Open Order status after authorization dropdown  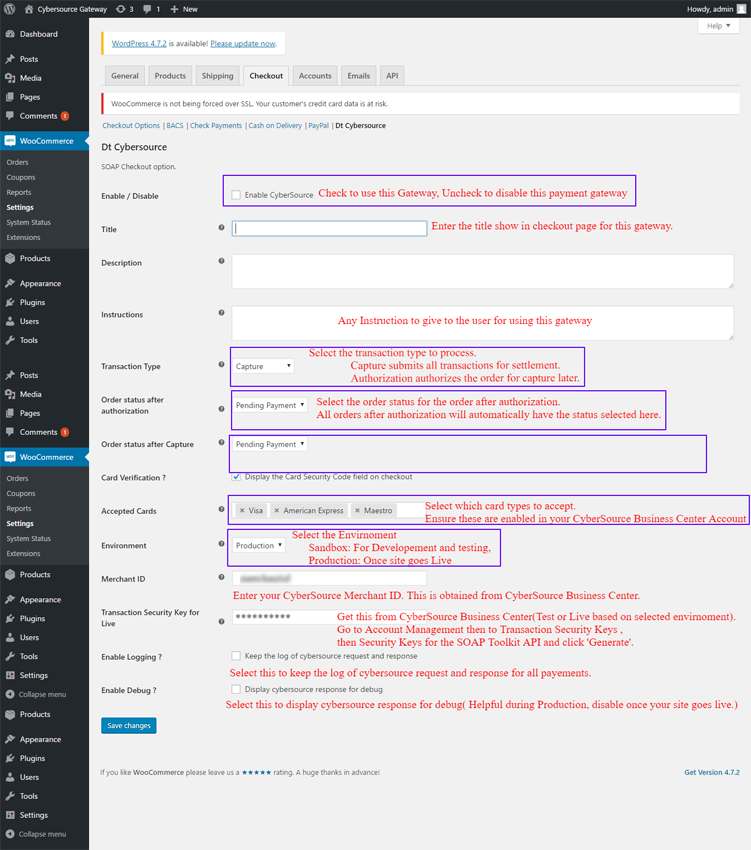pyautogui.click(x=270, y=405)
